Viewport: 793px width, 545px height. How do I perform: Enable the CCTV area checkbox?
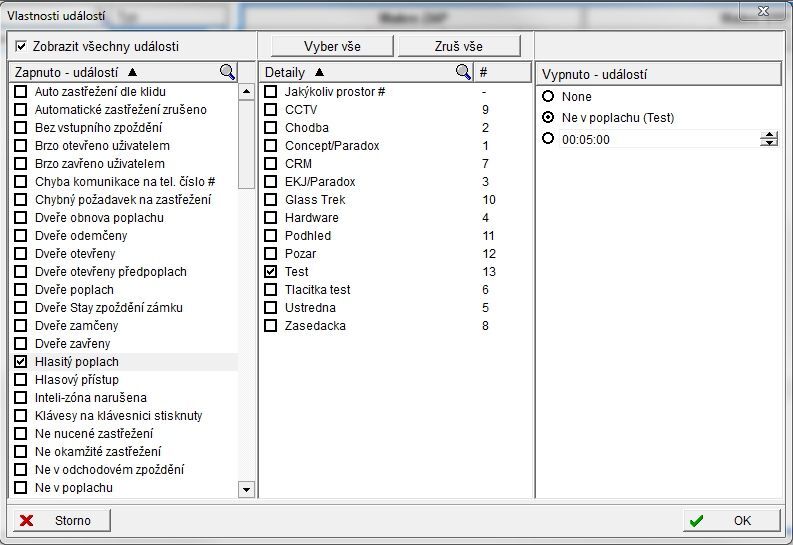[x=270, y=110]
